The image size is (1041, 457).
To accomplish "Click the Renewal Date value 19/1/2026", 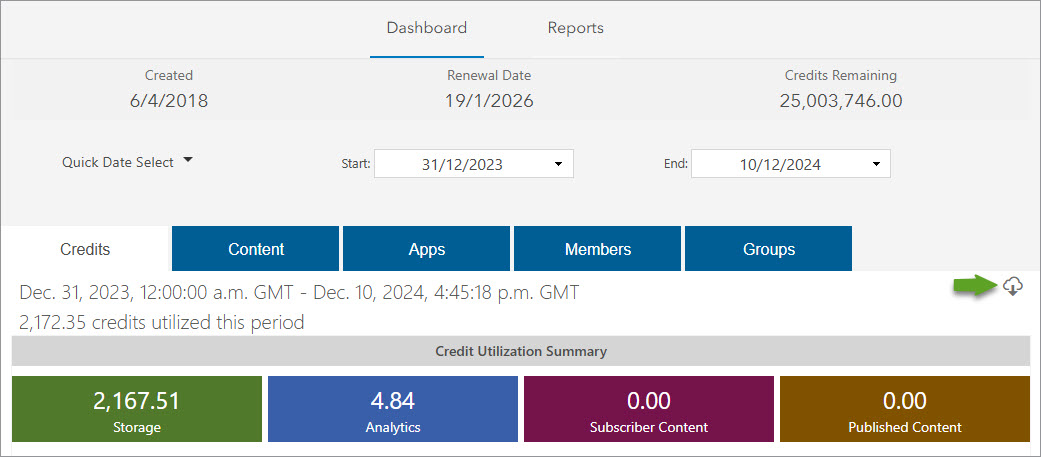I will pyautogui.click(x=489, y=101).
